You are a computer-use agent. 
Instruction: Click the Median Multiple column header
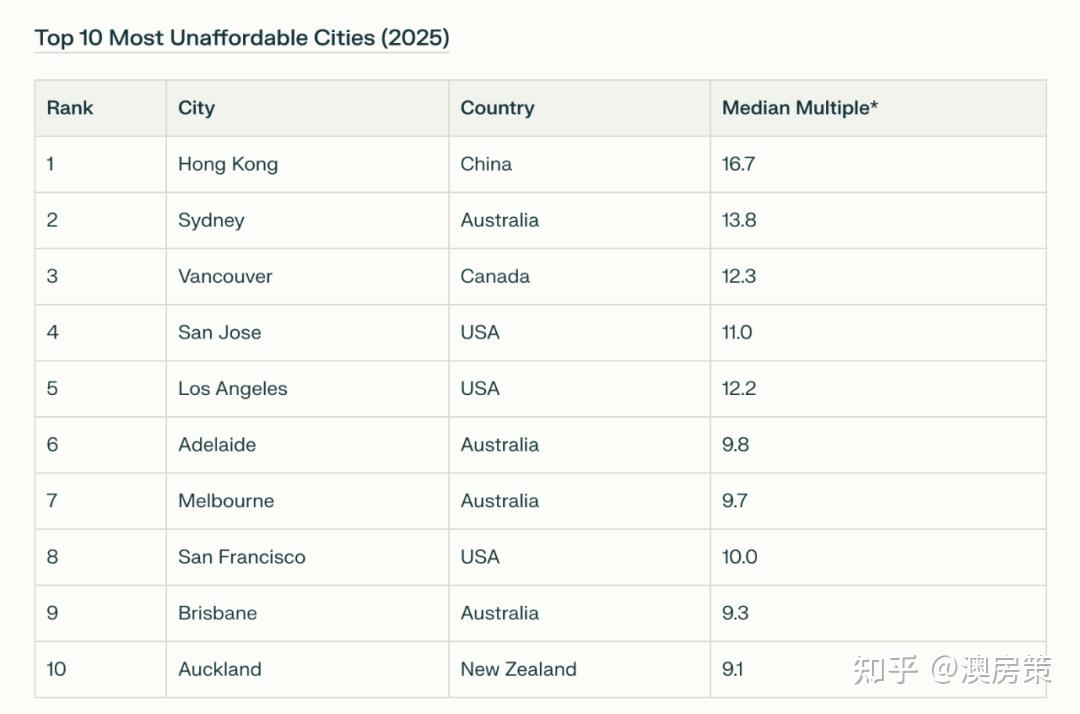click(799, 108)
